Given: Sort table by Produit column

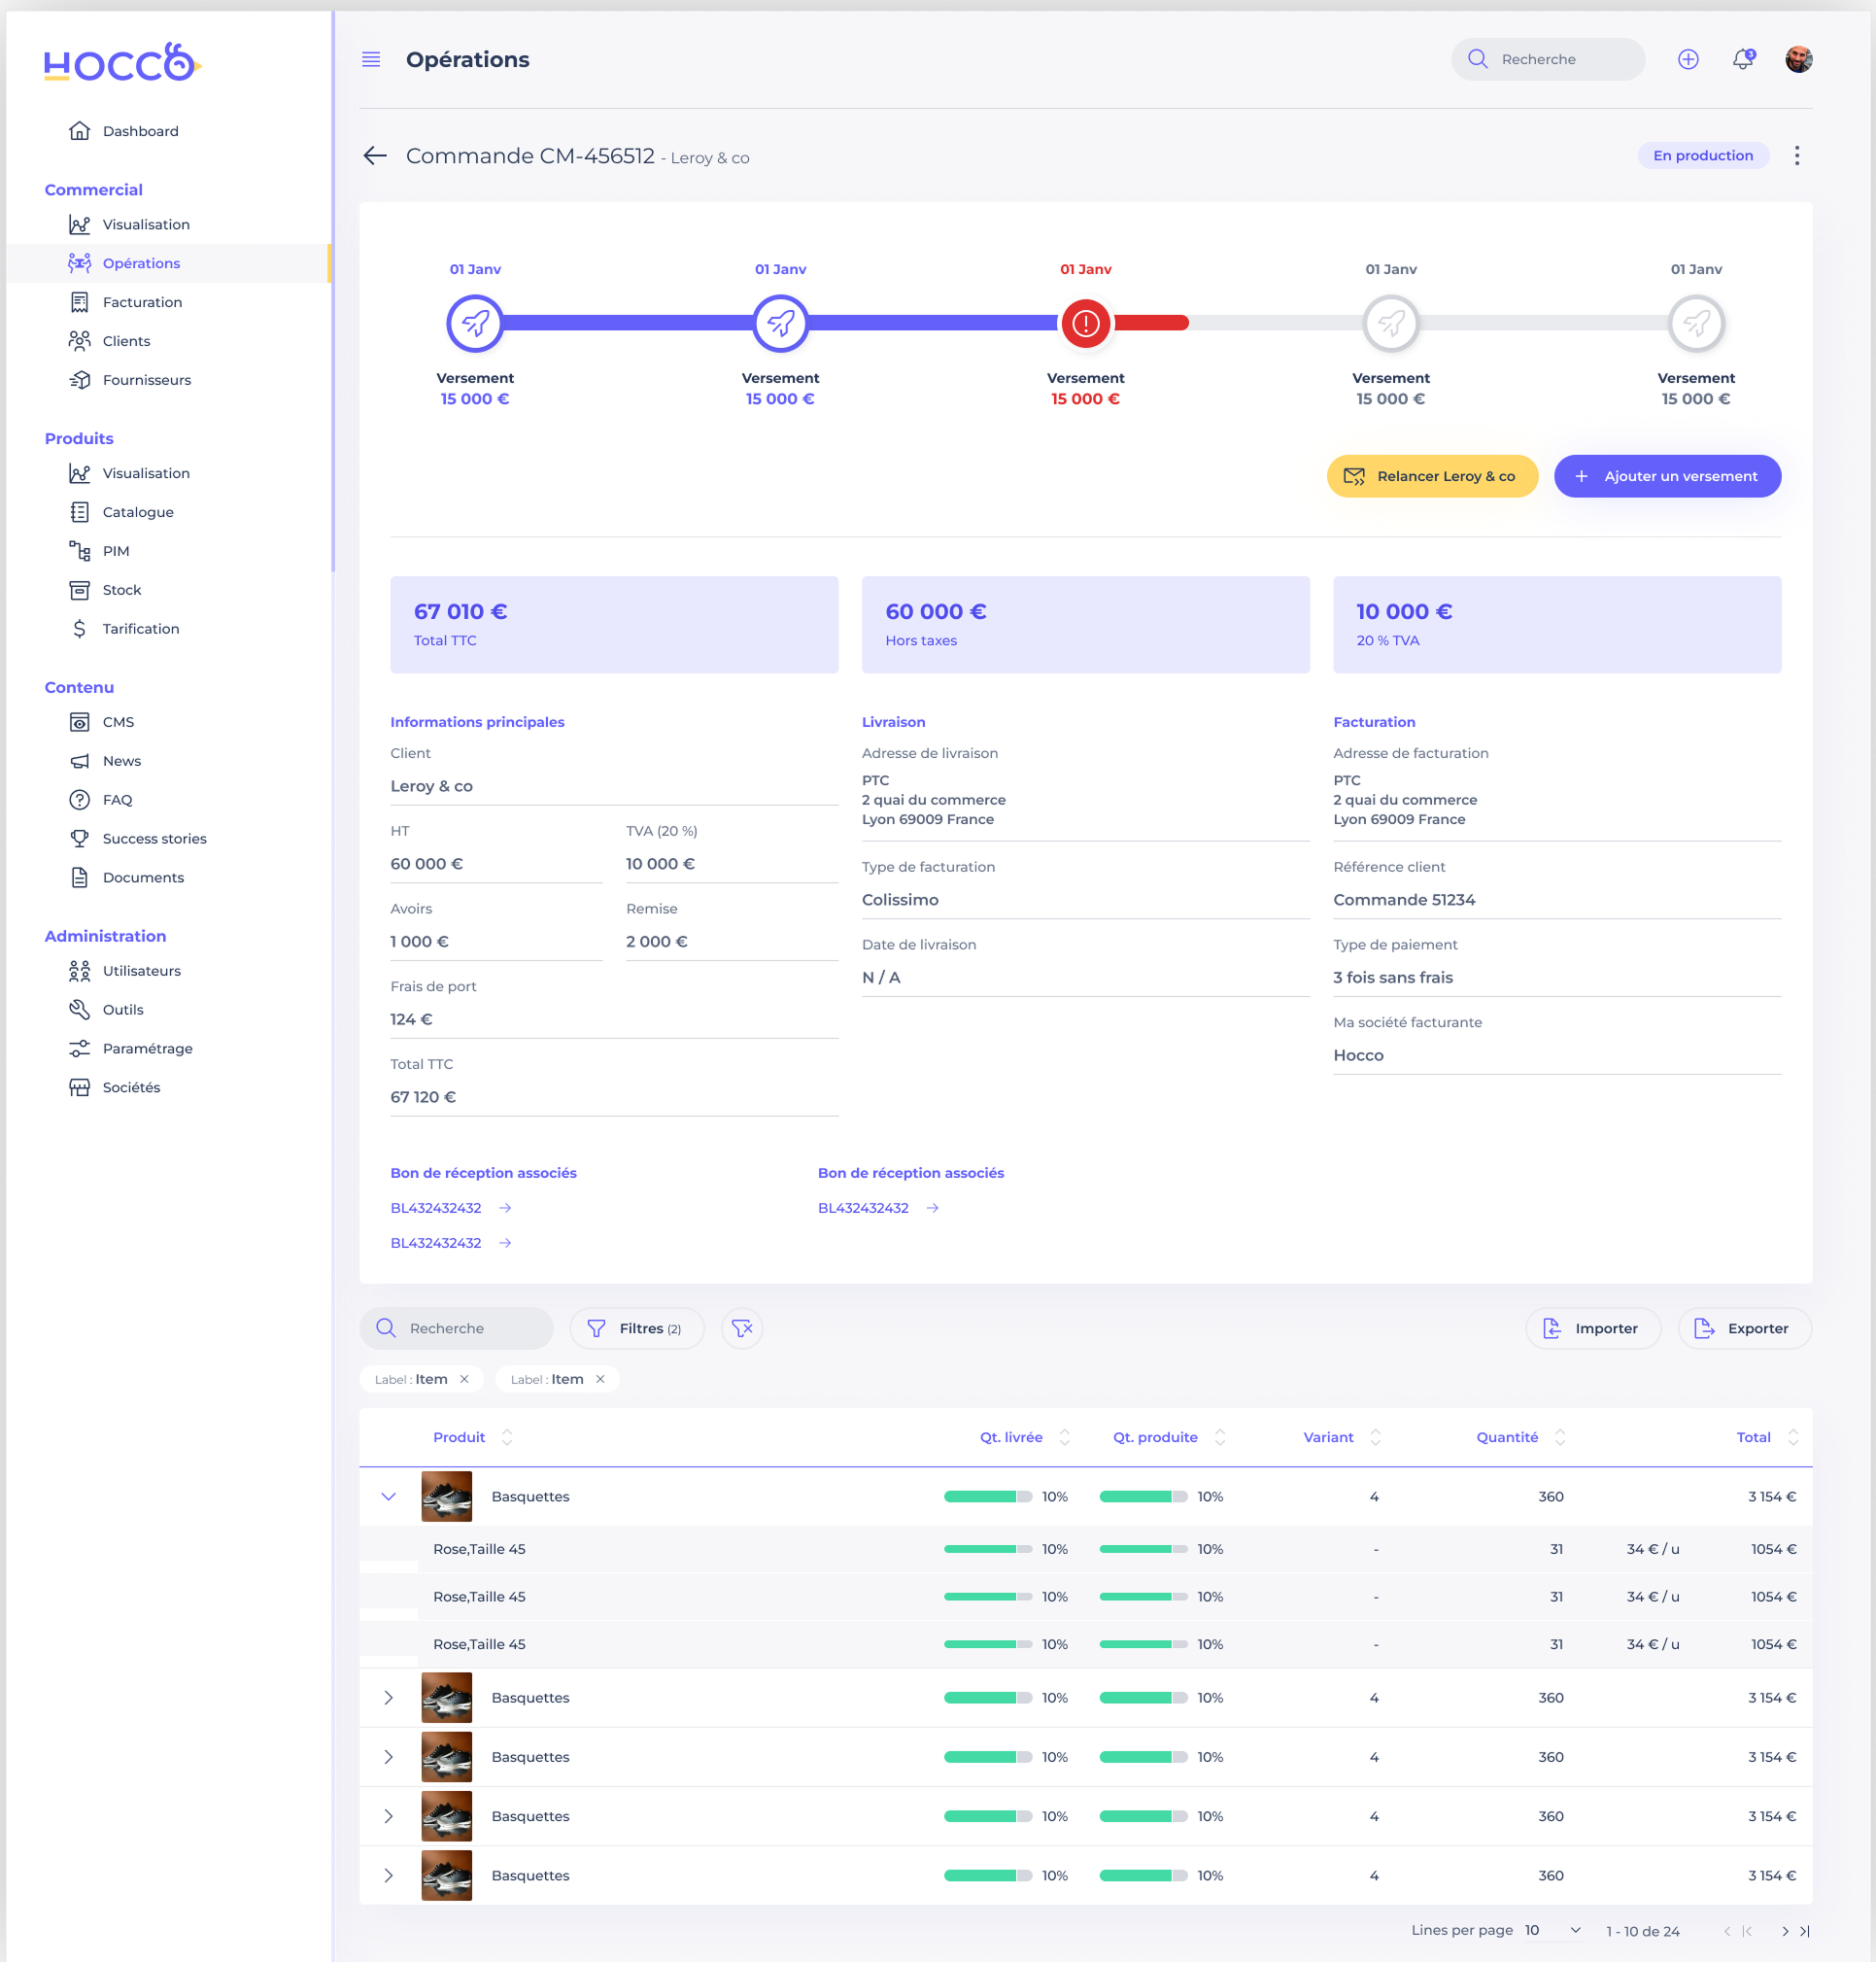Looking at the screenshot, I should pyautogui.click(x=507, y=1437).
